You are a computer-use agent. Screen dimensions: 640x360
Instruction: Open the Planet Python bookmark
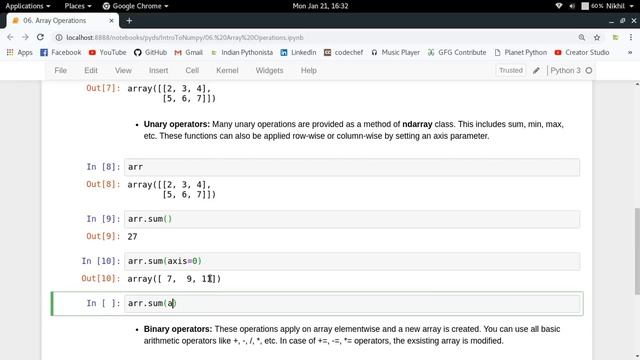click(x=520, y=52)
